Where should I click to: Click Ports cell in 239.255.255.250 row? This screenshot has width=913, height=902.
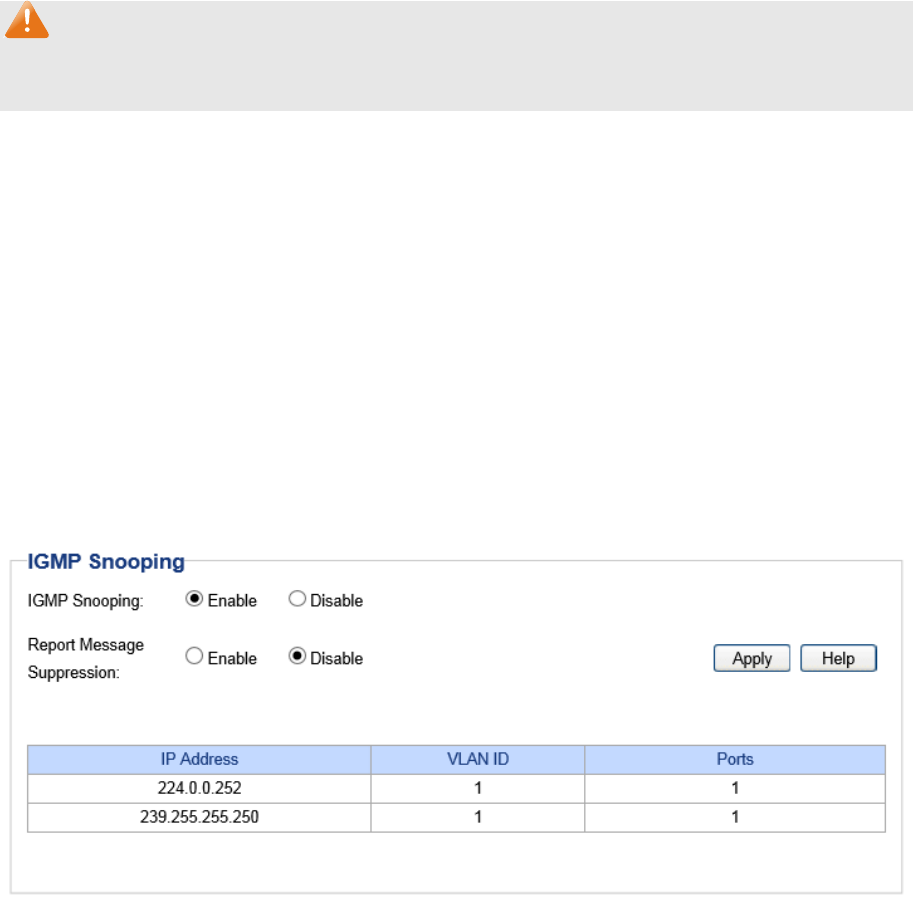735,818
